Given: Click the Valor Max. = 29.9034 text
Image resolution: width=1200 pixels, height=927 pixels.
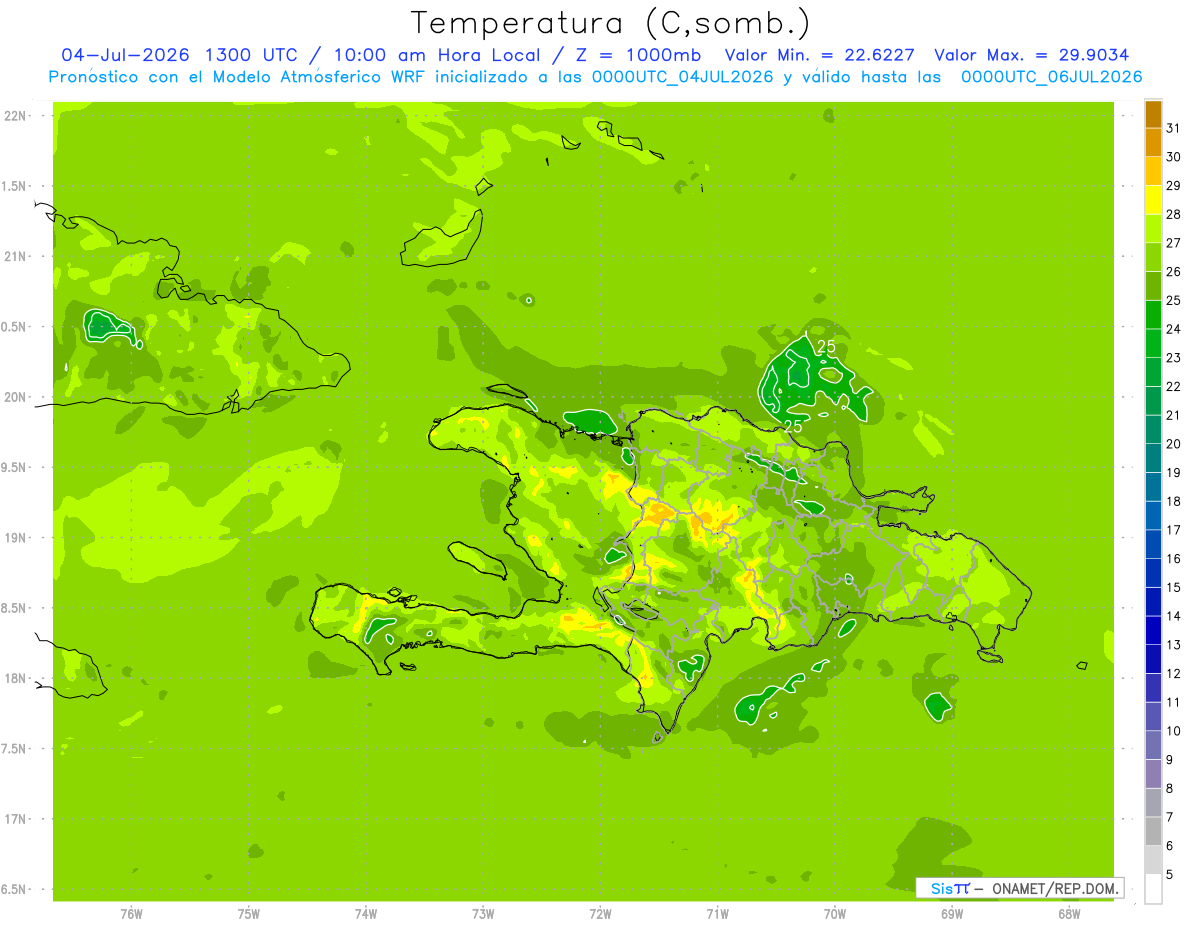Looking at the screenshot, I should (1031, 55).
